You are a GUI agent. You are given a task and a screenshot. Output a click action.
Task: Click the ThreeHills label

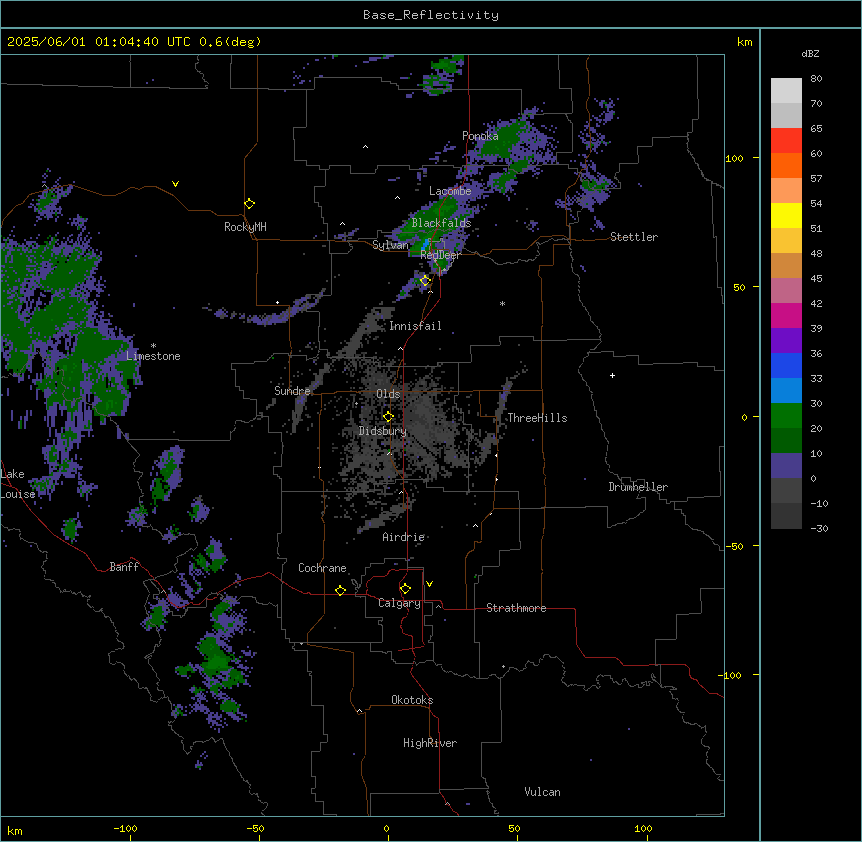537,418
